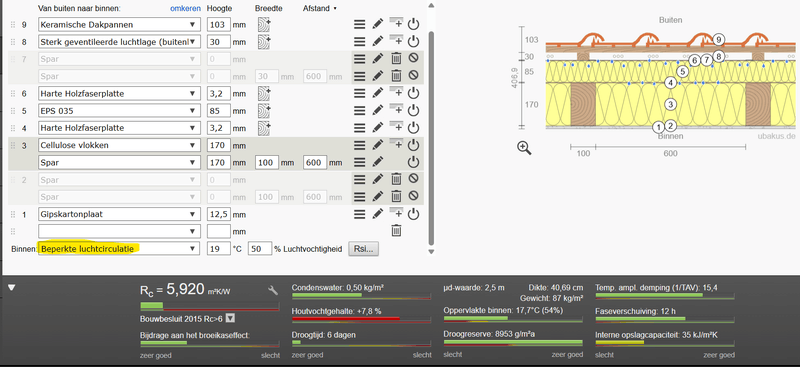
Task: Add wood framing to layer 8 luchtlaag
Action: click(264, 42)
